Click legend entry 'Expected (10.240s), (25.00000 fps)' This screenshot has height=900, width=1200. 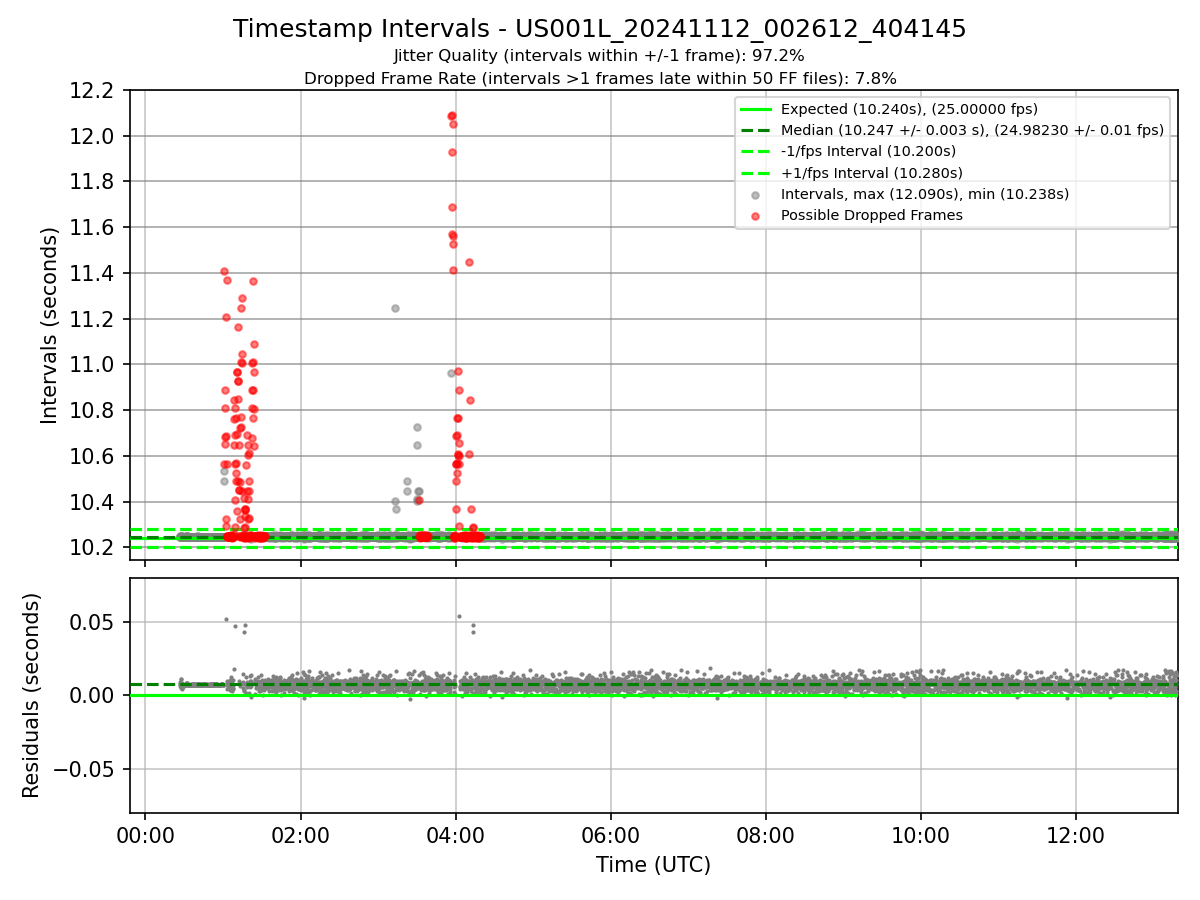click(909, 109)
